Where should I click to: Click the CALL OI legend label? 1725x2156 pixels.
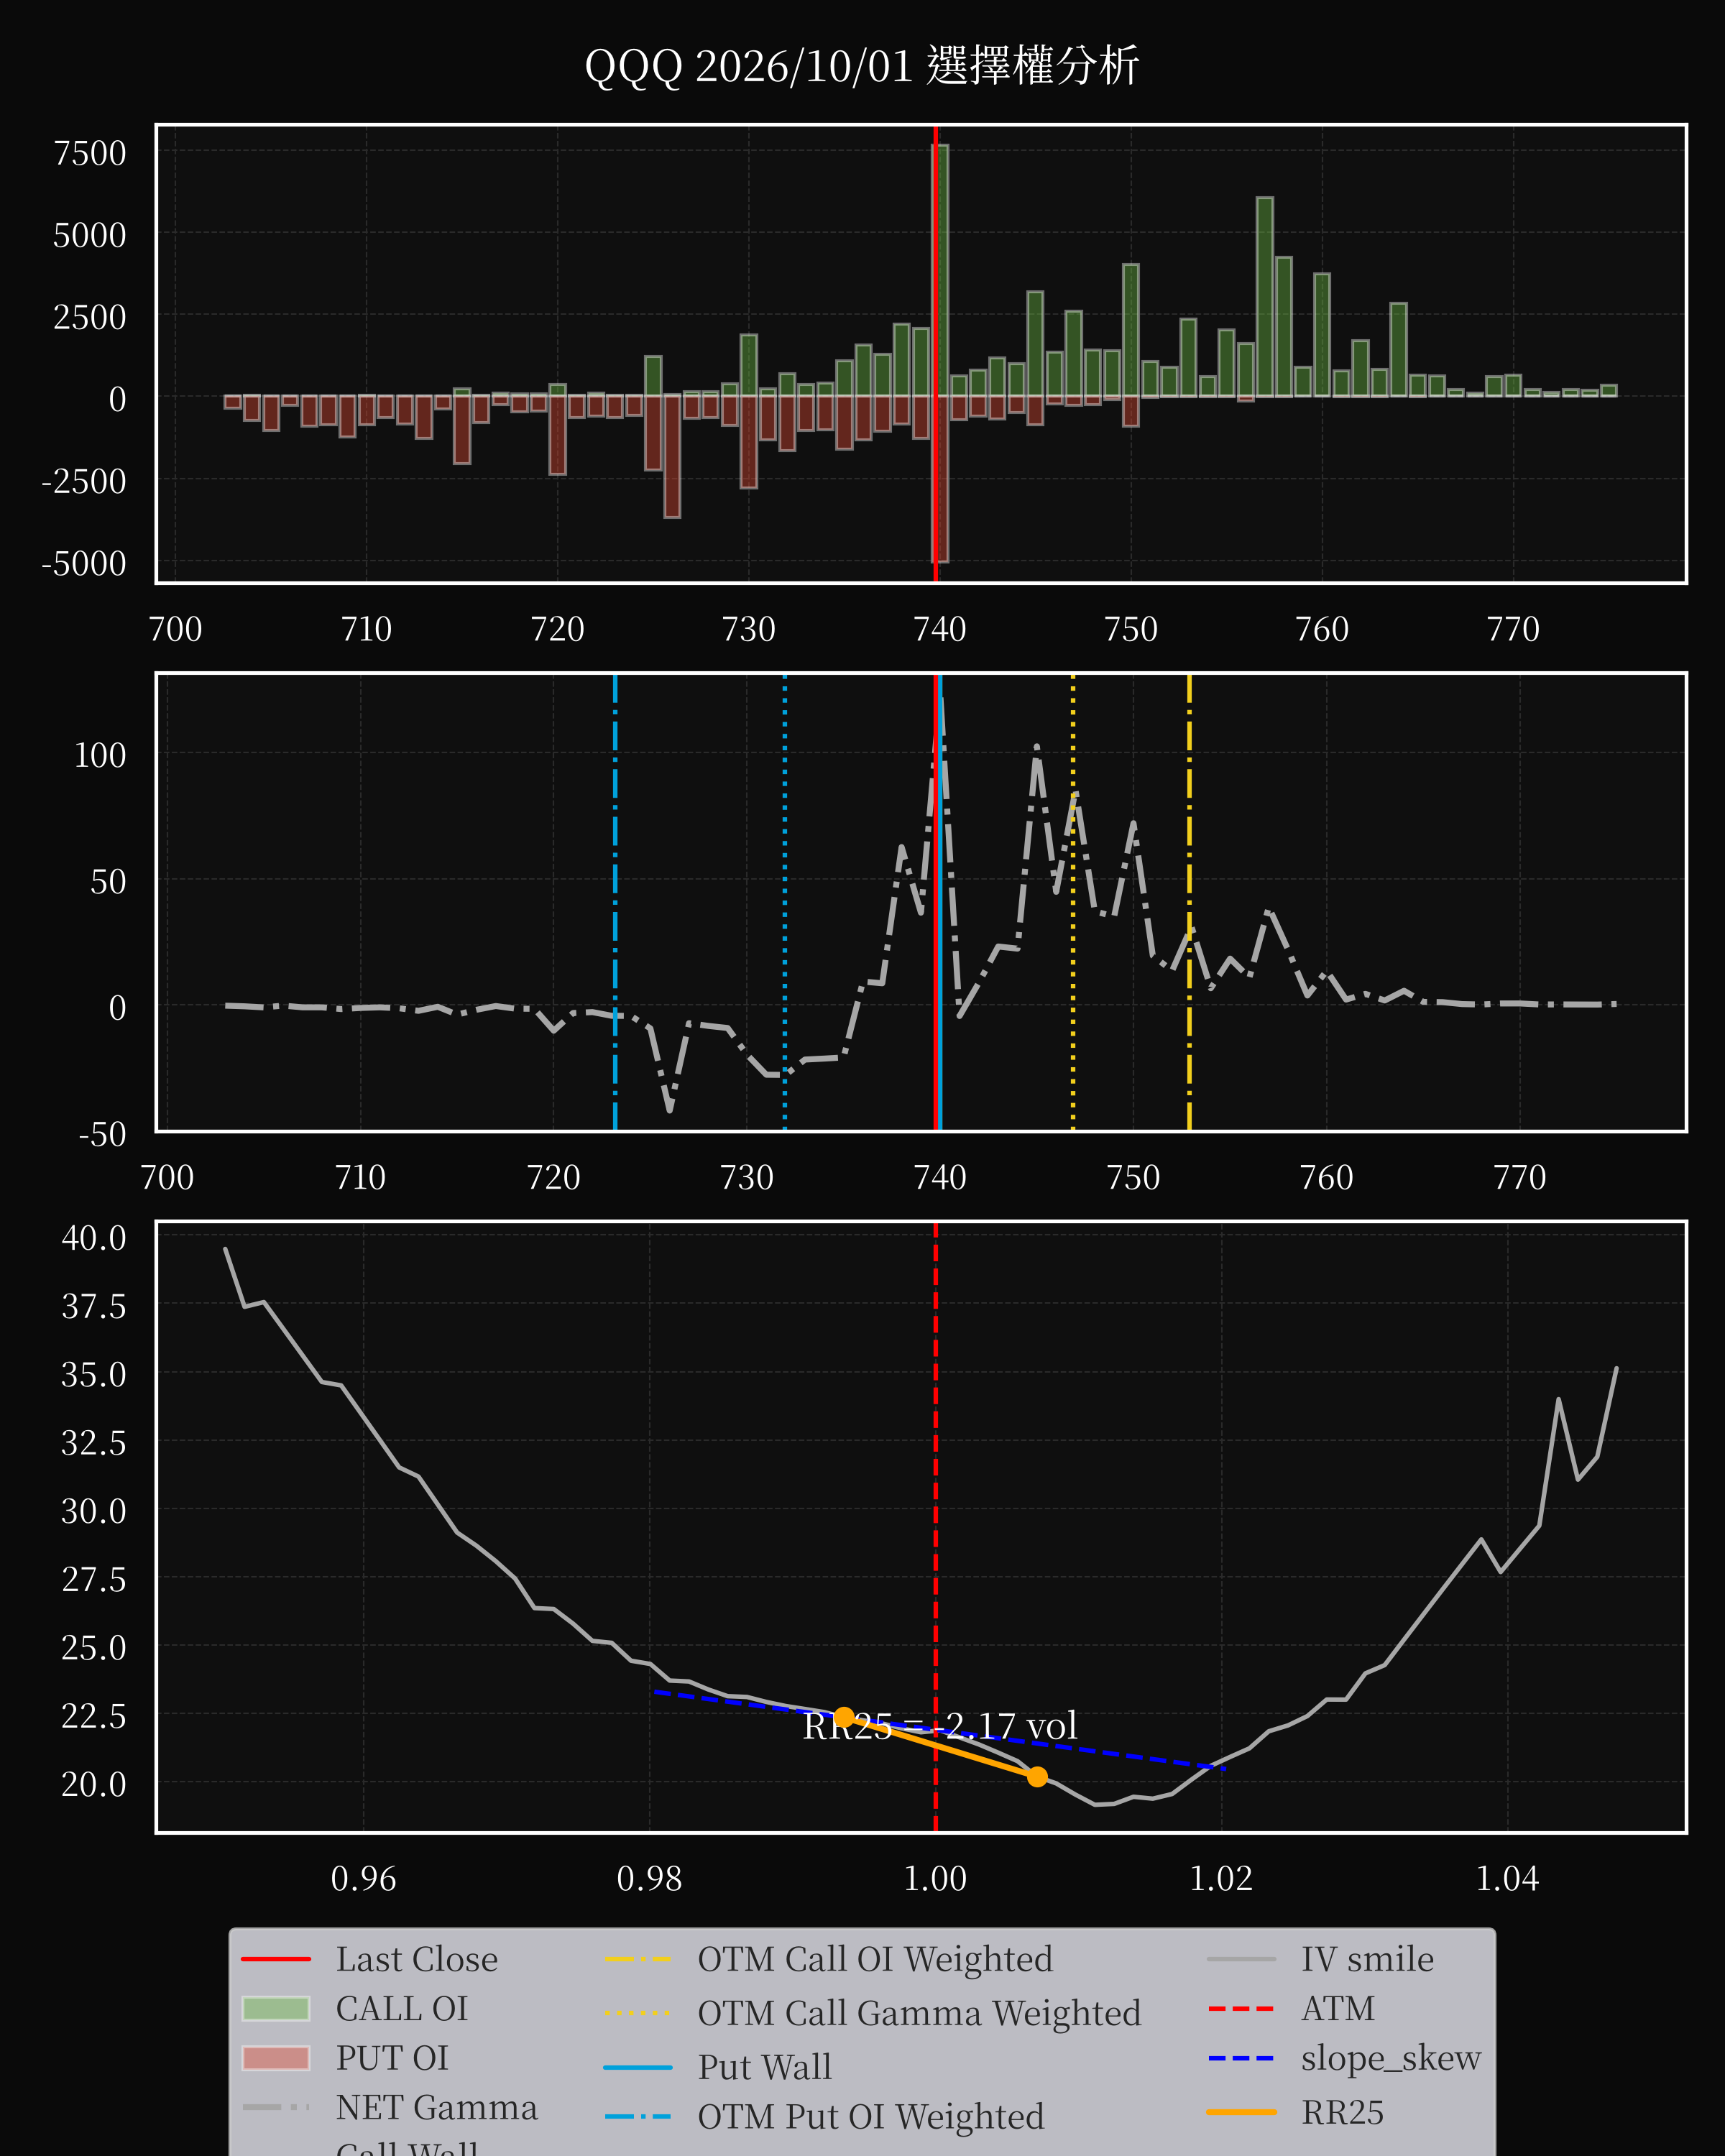click(402, 2008)
